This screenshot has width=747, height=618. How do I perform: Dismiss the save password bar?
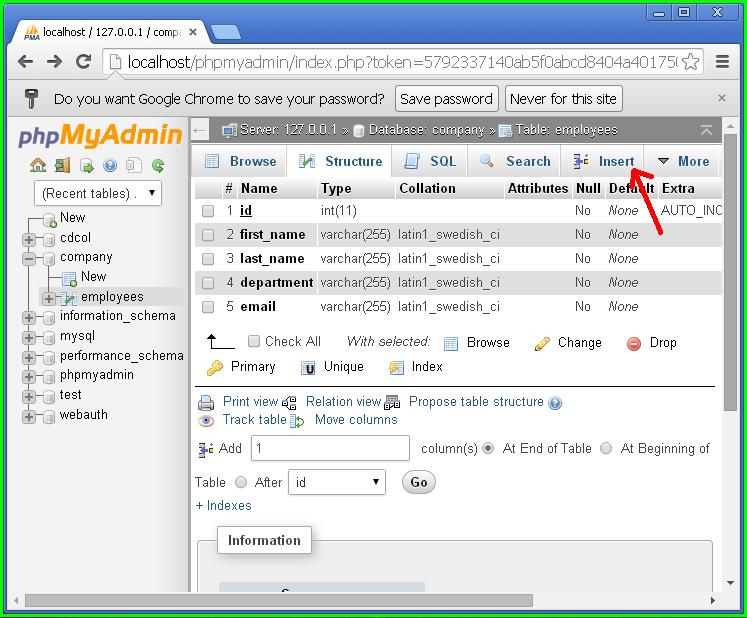[x=722, y=98]
